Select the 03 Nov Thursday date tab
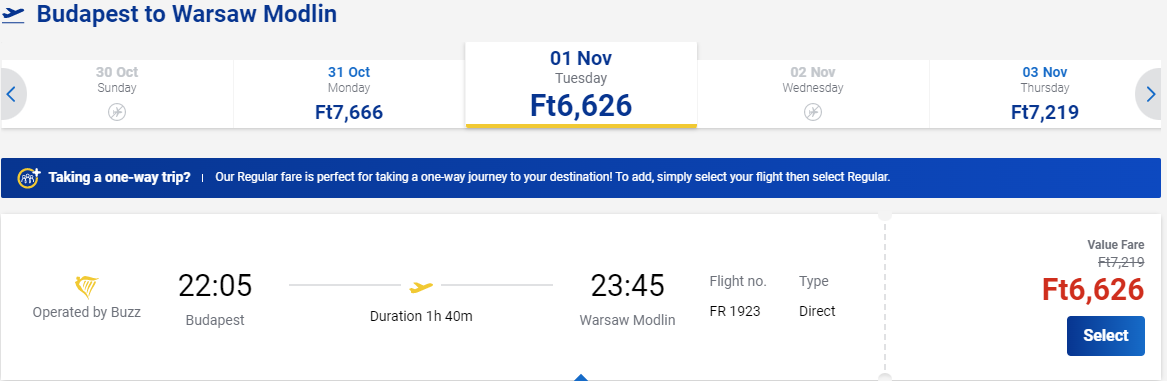Image resolution: width=1167 pixels, height=381 pixels. tap(1045, 94)
